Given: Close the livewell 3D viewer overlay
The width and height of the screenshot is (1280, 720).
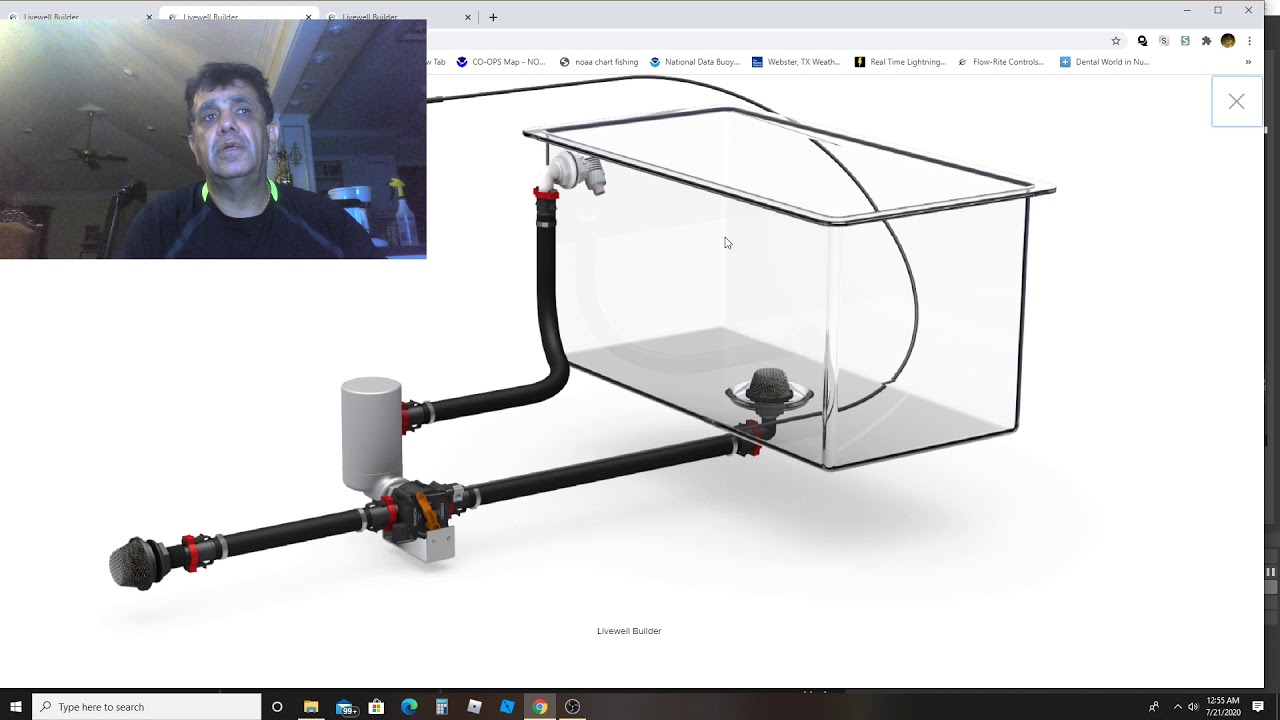Looking at the screenshot, I should (1236, 102).
